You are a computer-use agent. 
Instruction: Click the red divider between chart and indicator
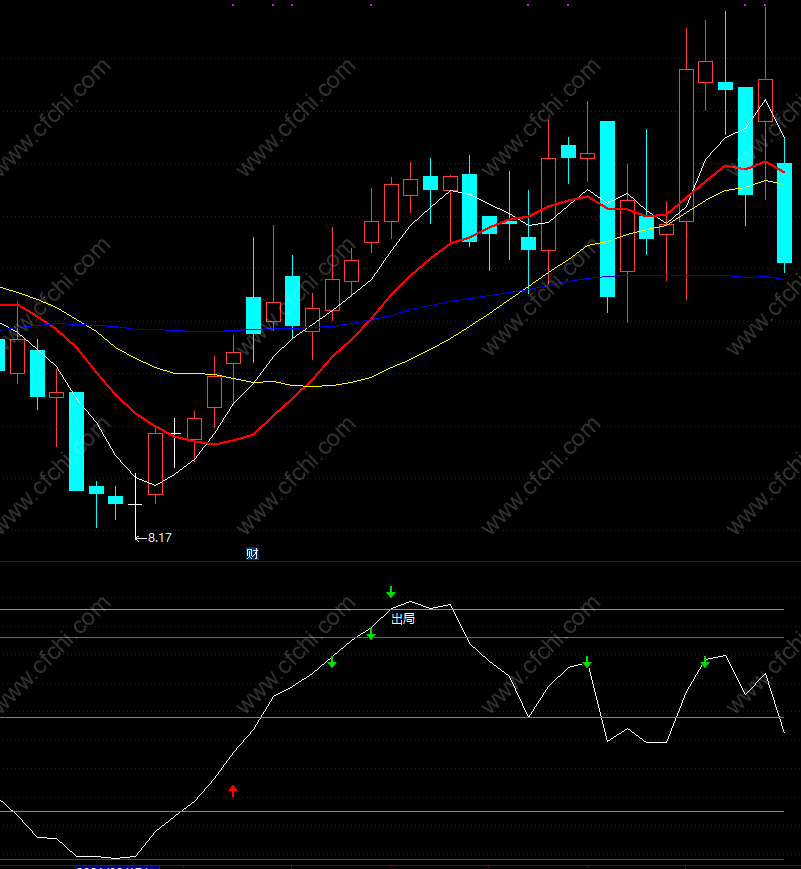click(400, 561)
